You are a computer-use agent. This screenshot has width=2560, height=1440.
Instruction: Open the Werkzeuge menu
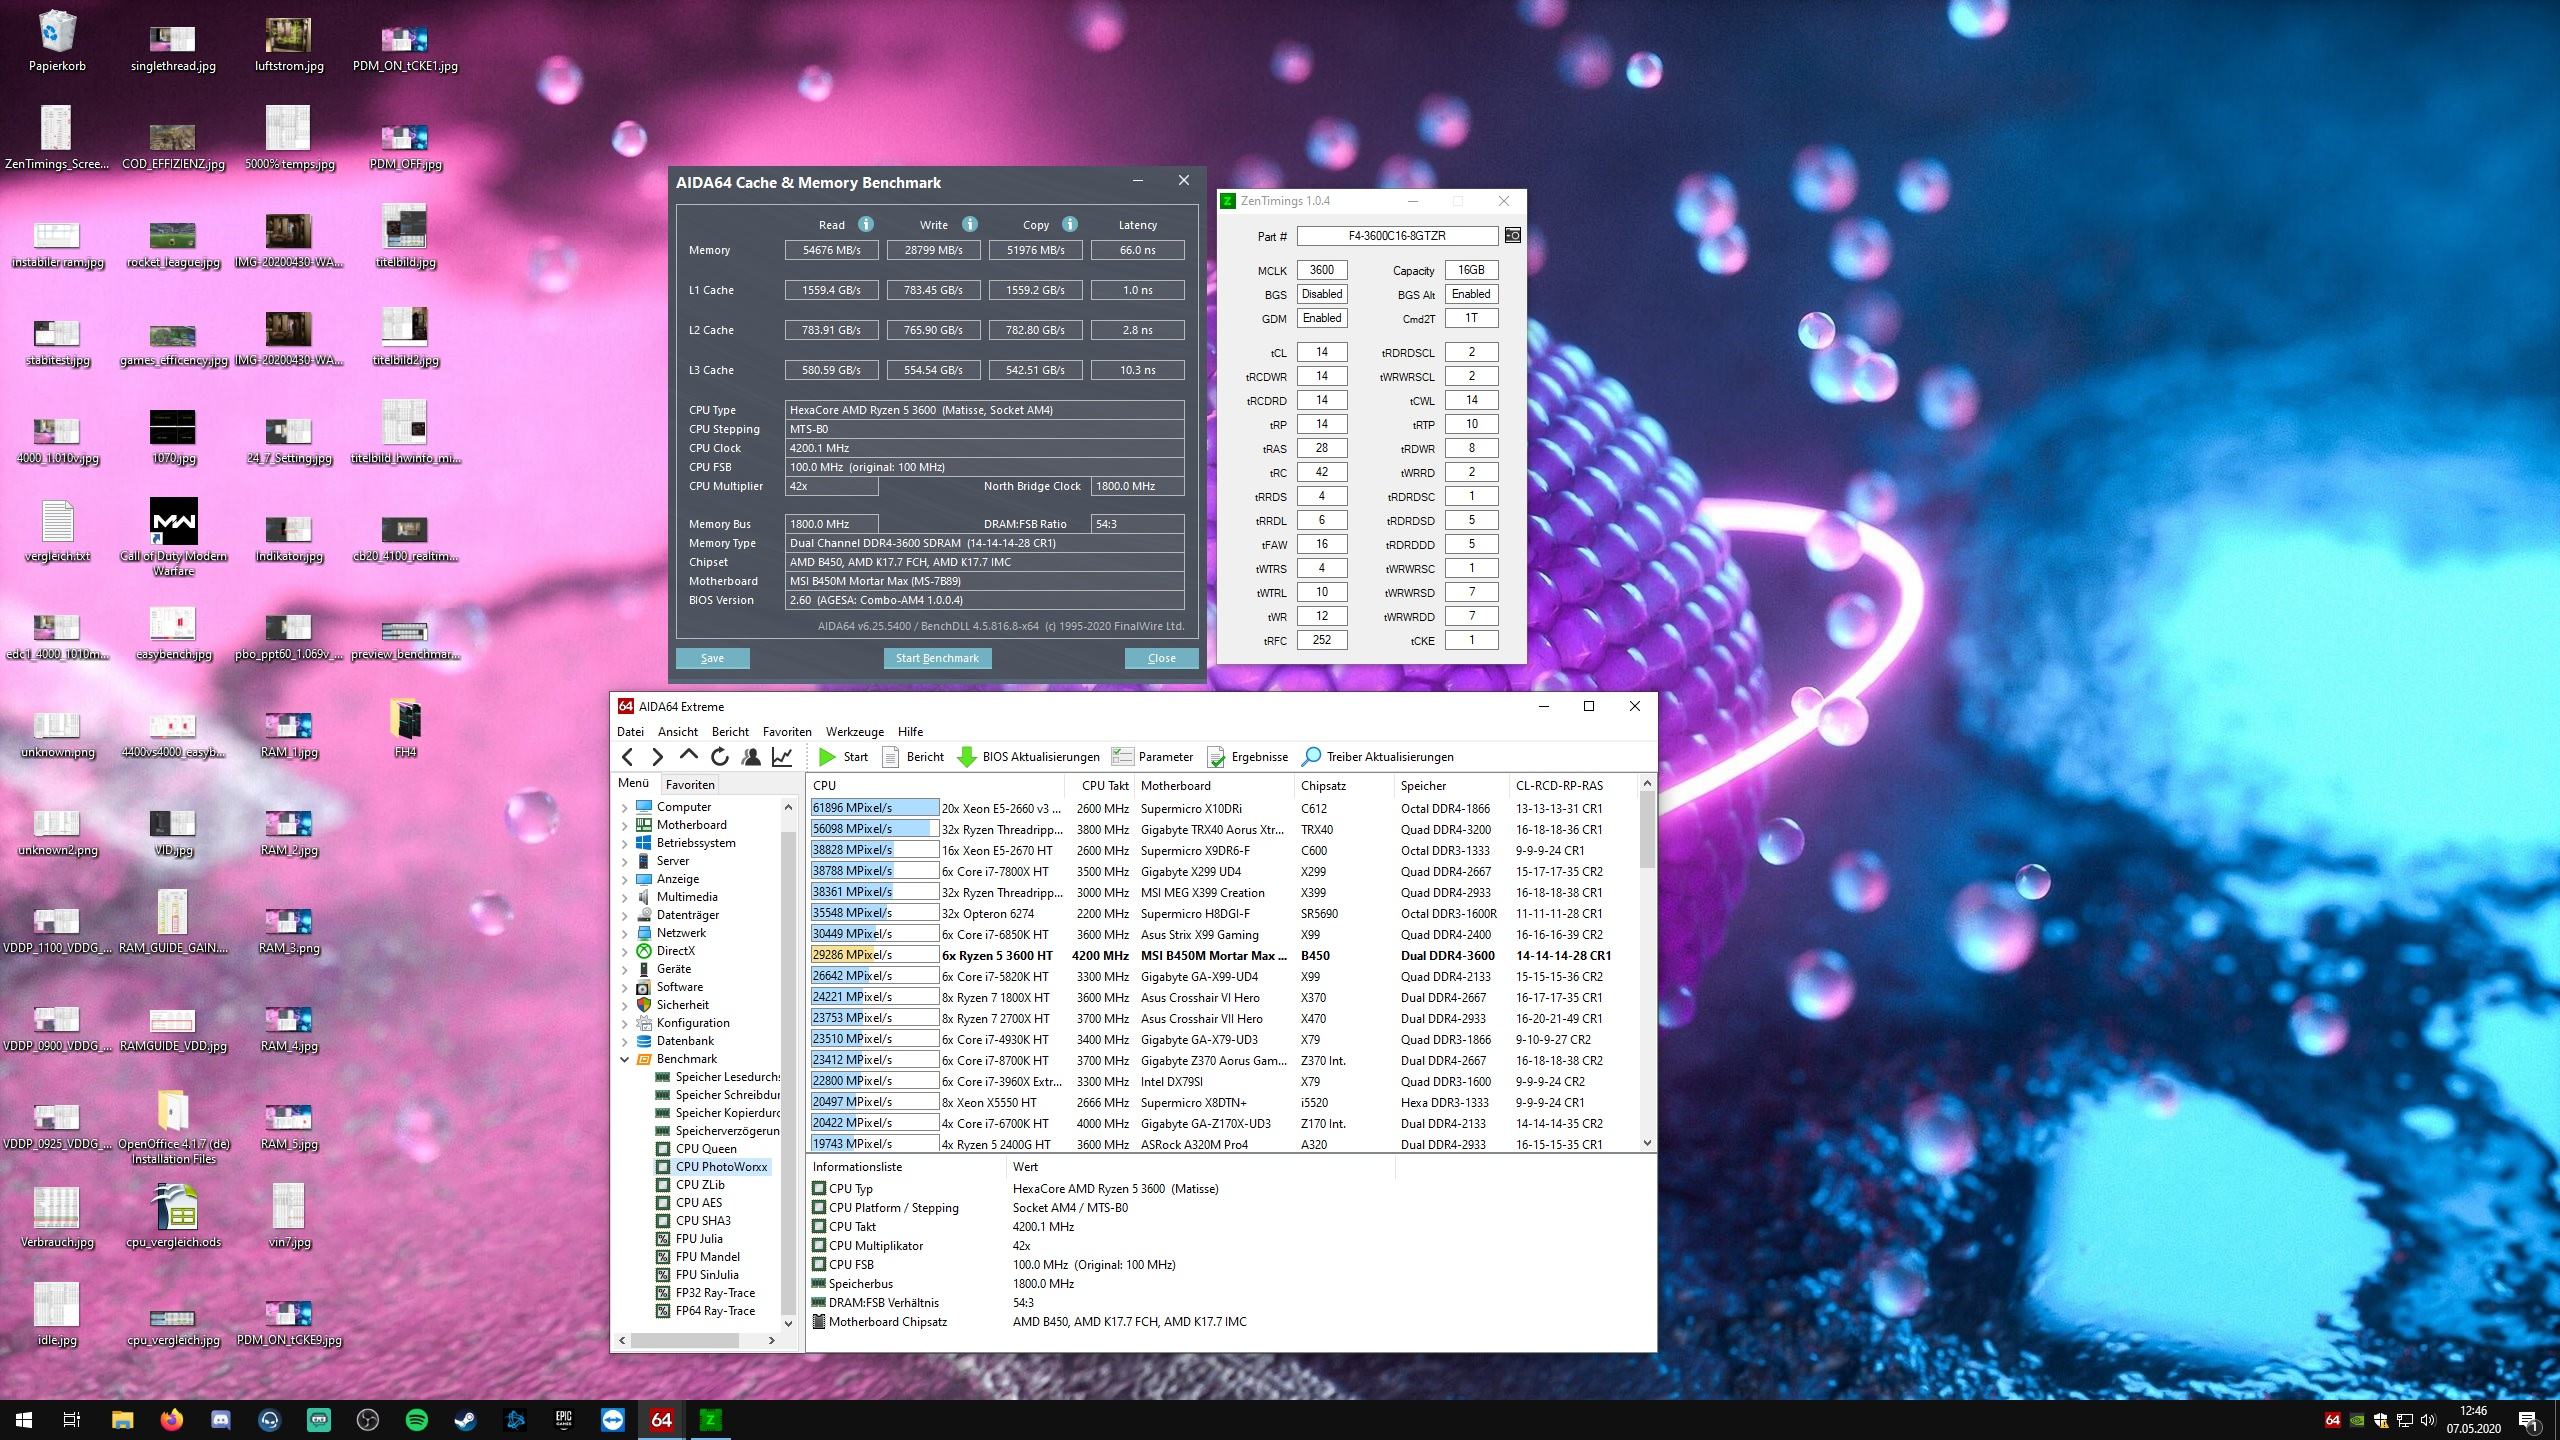point(854,732)
